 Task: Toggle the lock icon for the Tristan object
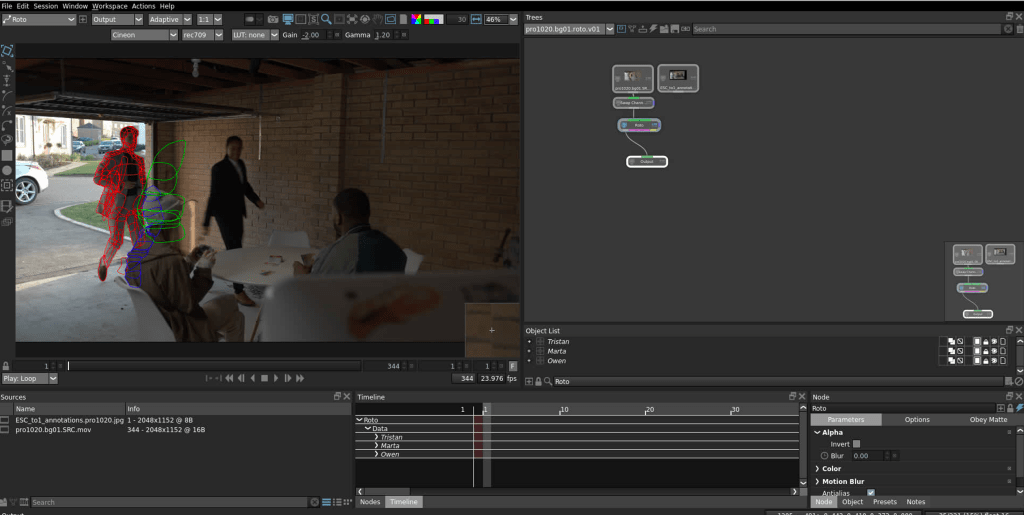click(986, 342)
